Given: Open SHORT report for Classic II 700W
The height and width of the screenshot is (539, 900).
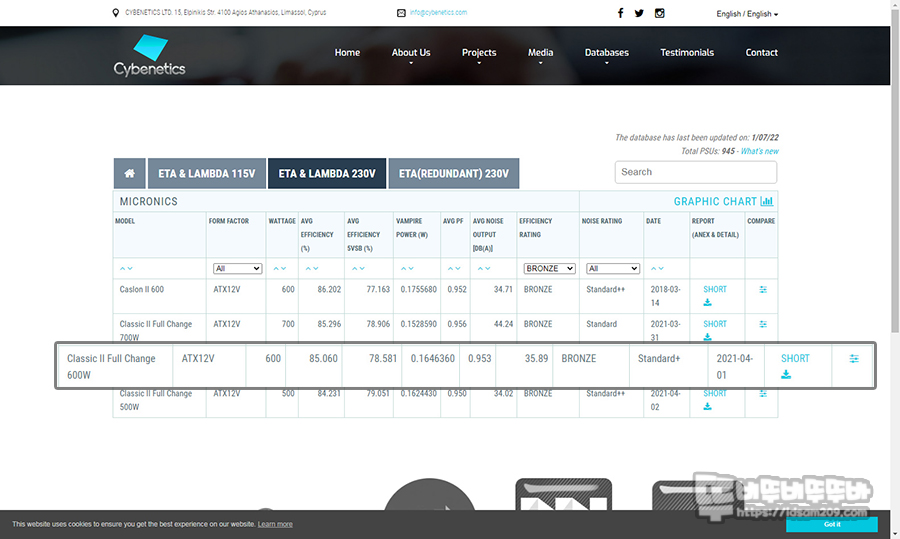Looking at the screenshot, I should 715,324.
